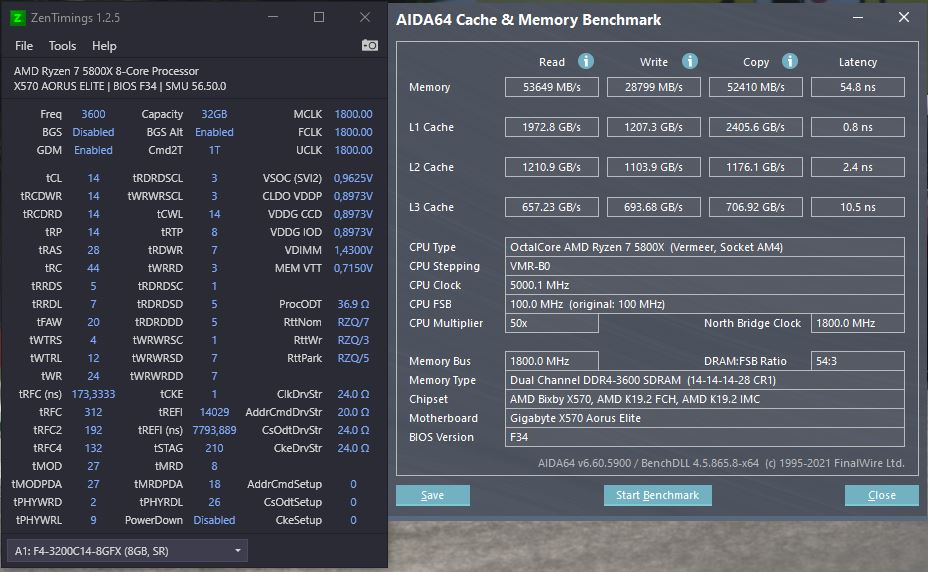Click the Close button in AIDA64 dialog

pyautogui.click(x=882, y=496)
